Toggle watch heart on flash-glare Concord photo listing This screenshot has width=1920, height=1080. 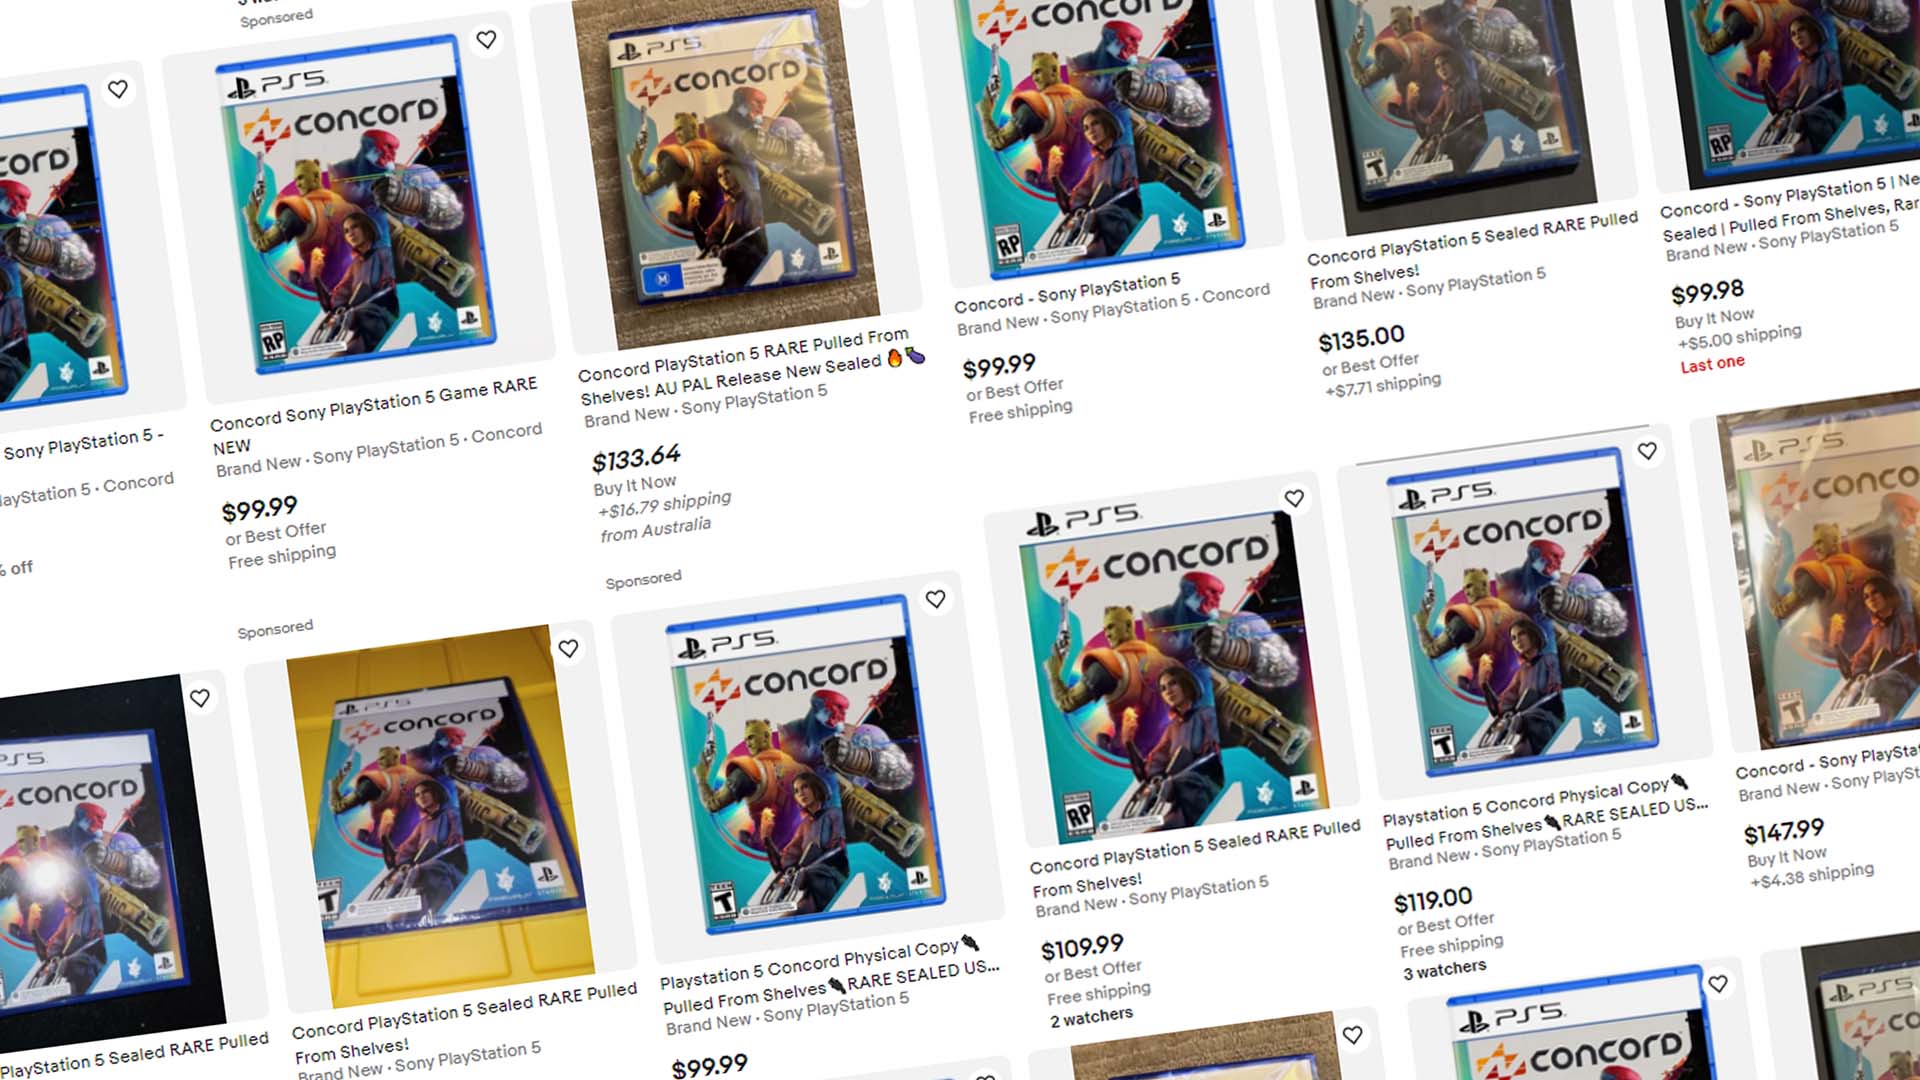click(x=200, y=698)
